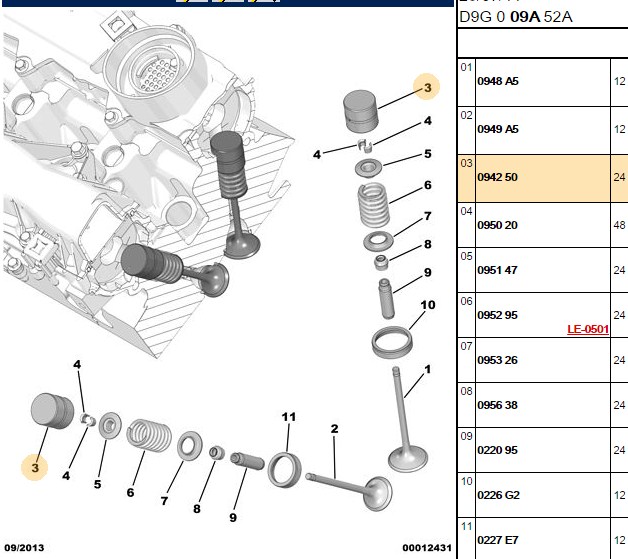This screenshot has height=559, width=628.
Task: Click quantity 12 in the 0948 A5 row
Action: point(619,81)
